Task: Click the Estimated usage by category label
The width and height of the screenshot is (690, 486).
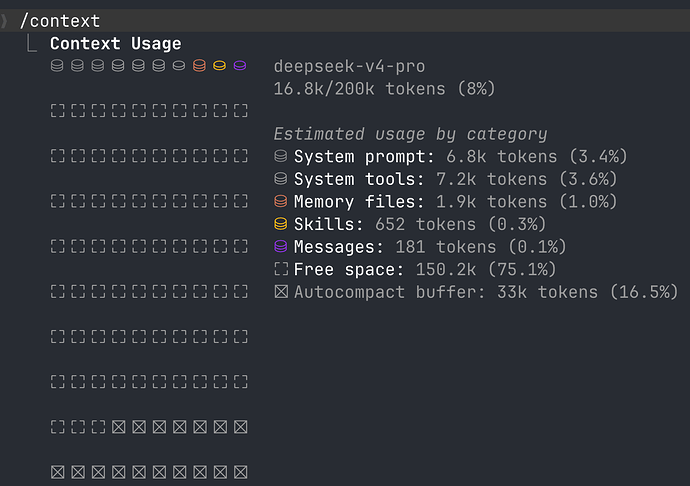Action: pos(410,134)
